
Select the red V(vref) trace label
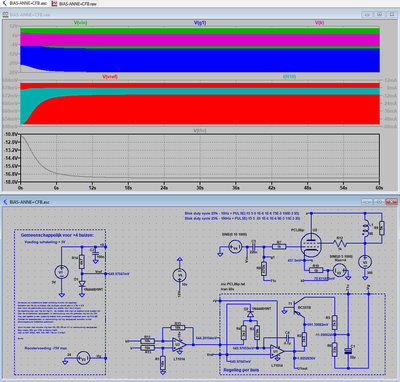click(110, 77)
